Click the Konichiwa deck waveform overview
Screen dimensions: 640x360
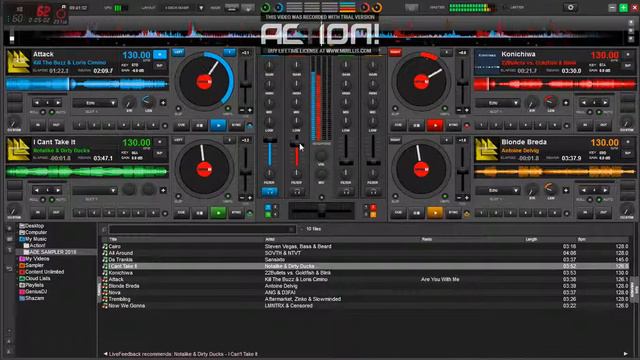coord(554,84)
